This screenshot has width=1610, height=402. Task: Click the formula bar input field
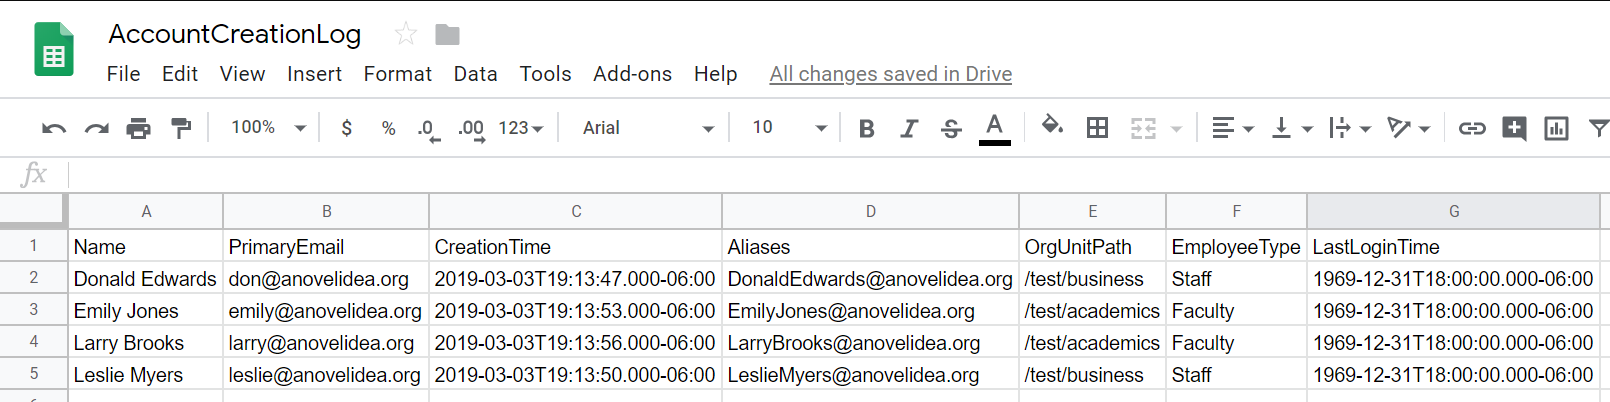[x=800, y=175]
